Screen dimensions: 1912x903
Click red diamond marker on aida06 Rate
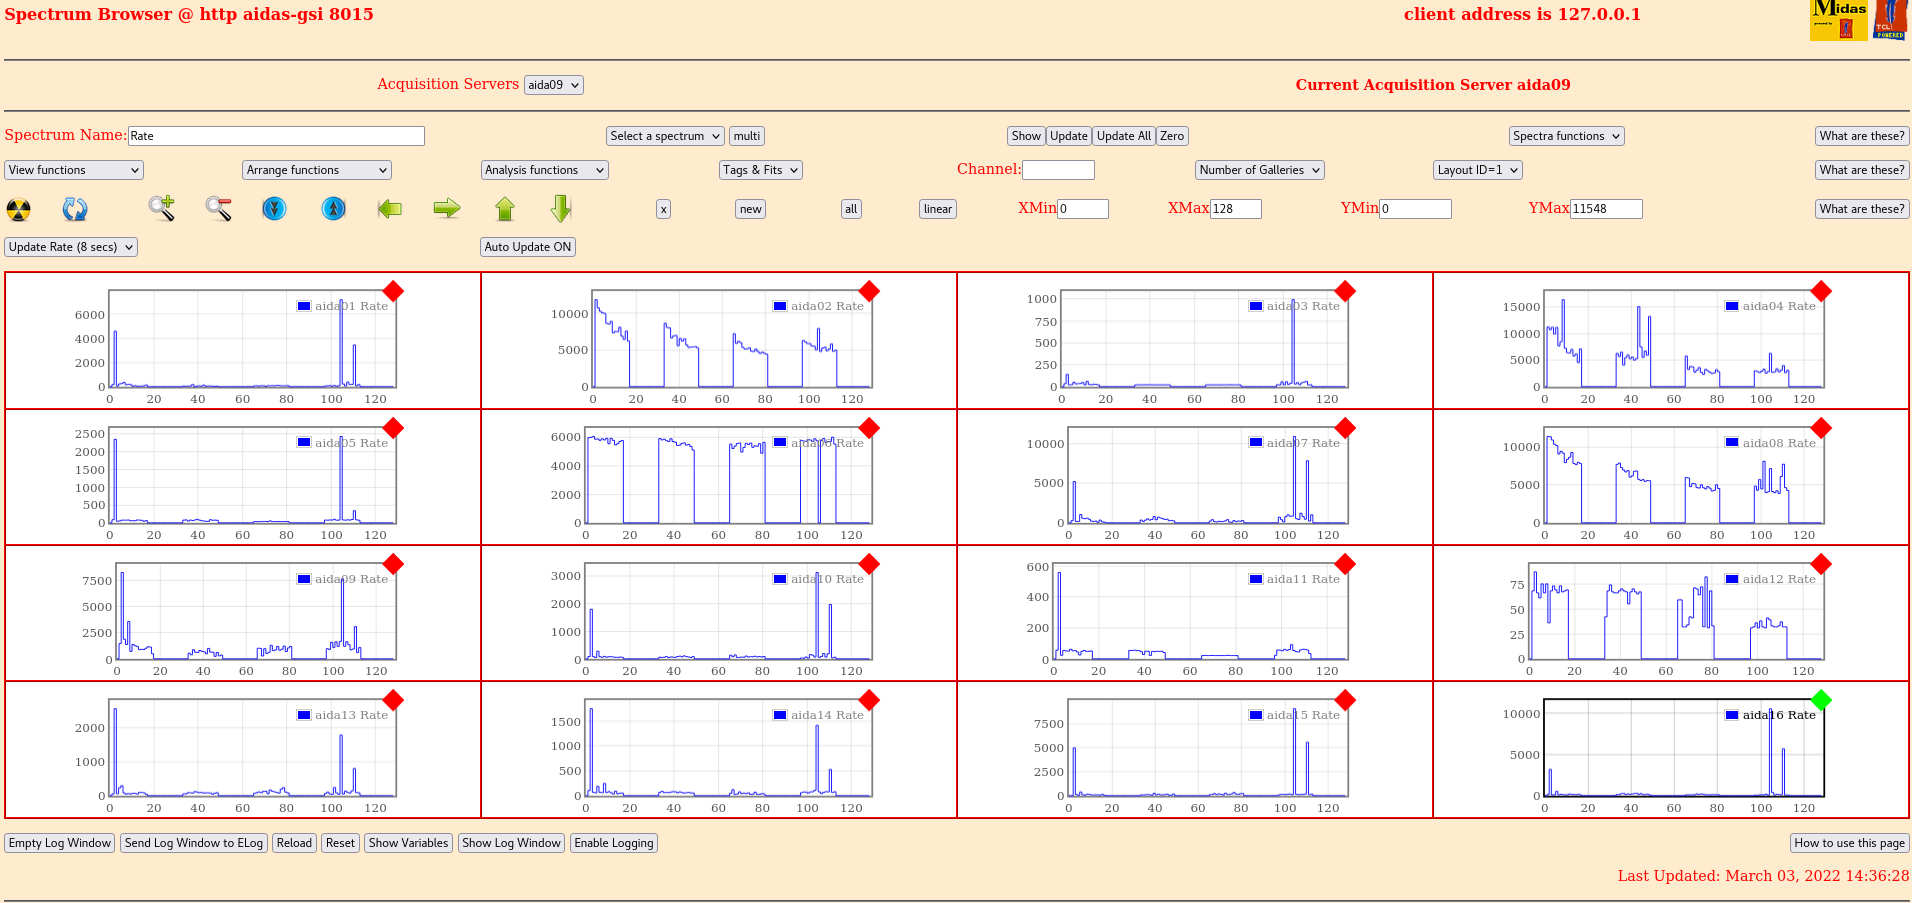point(869,428)
